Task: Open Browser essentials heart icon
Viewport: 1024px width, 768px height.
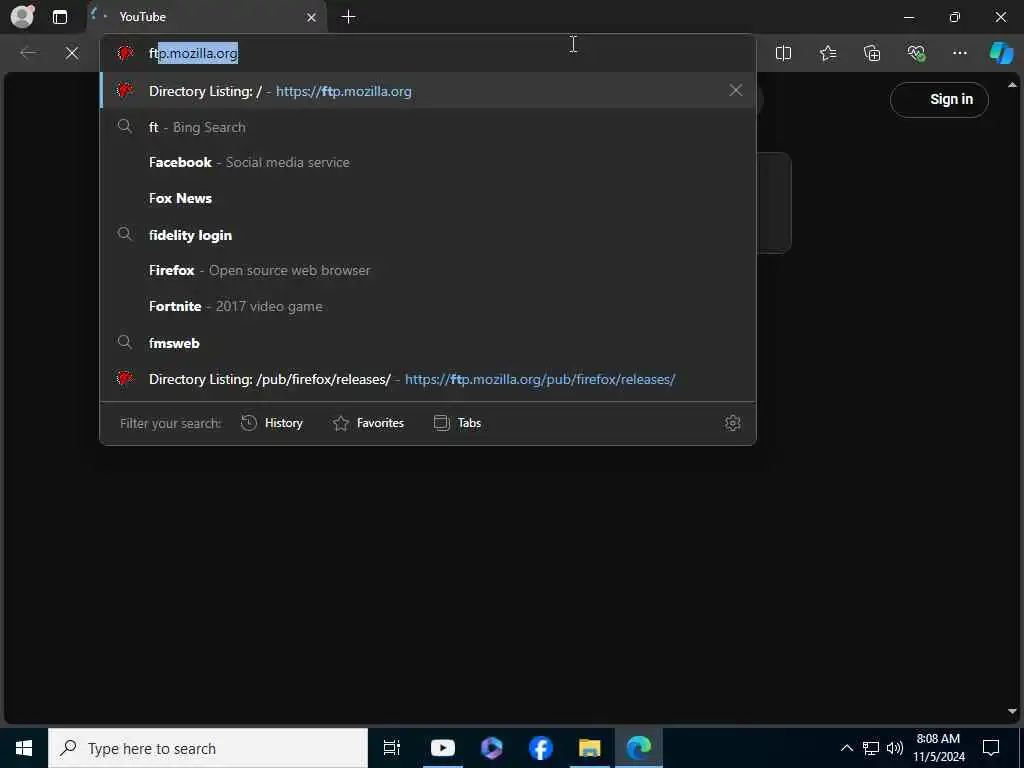Action: pyautogui.click(x=916, y=53)
